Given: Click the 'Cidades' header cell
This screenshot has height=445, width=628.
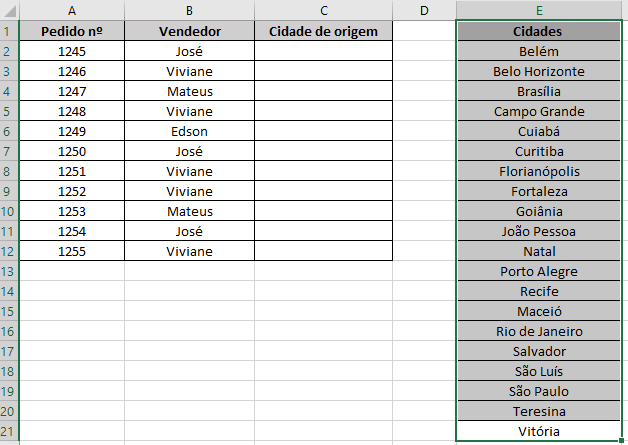Looking at the screenshot, I should point(539,32).
